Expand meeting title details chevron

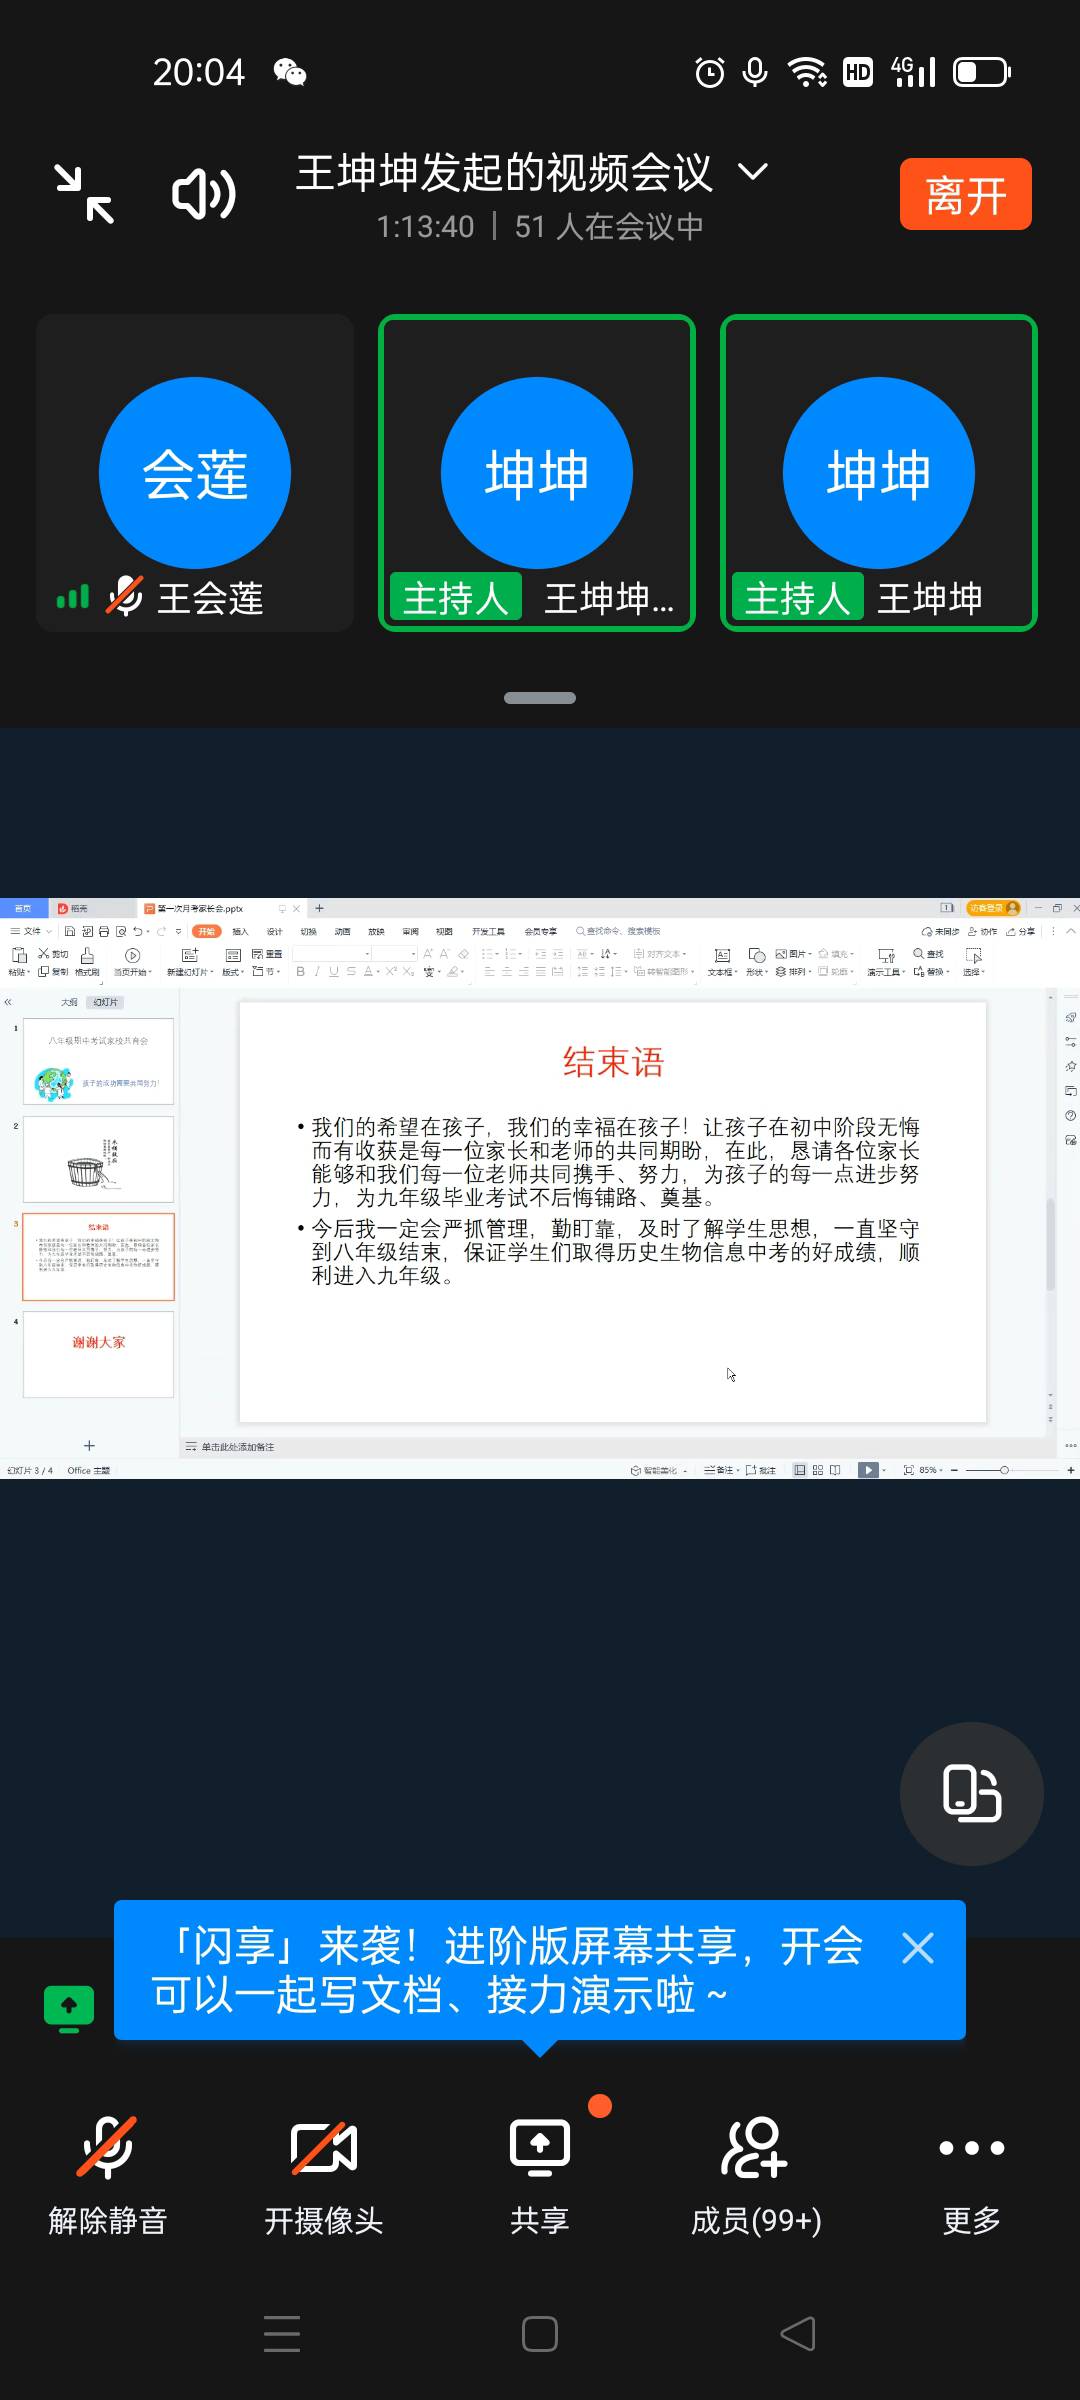pos(753,172)
